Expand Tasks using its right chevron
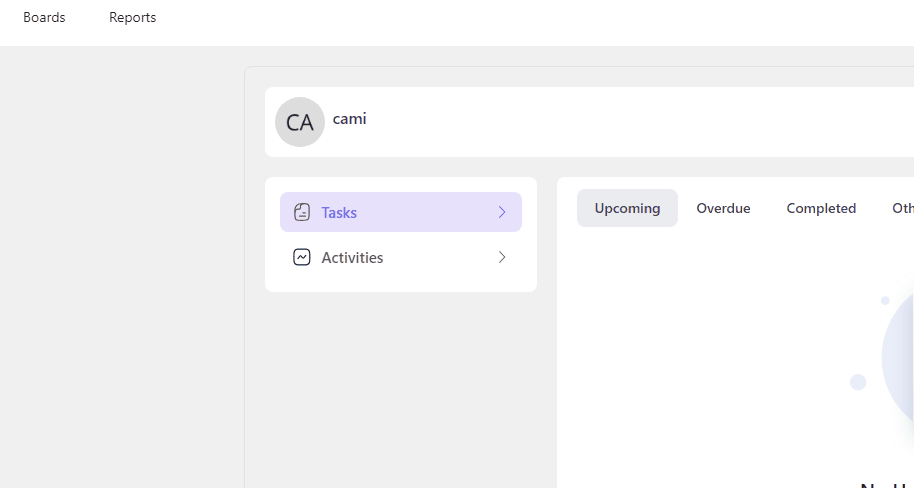Viewport: 914px width, 488px height. tap(502, 212)
